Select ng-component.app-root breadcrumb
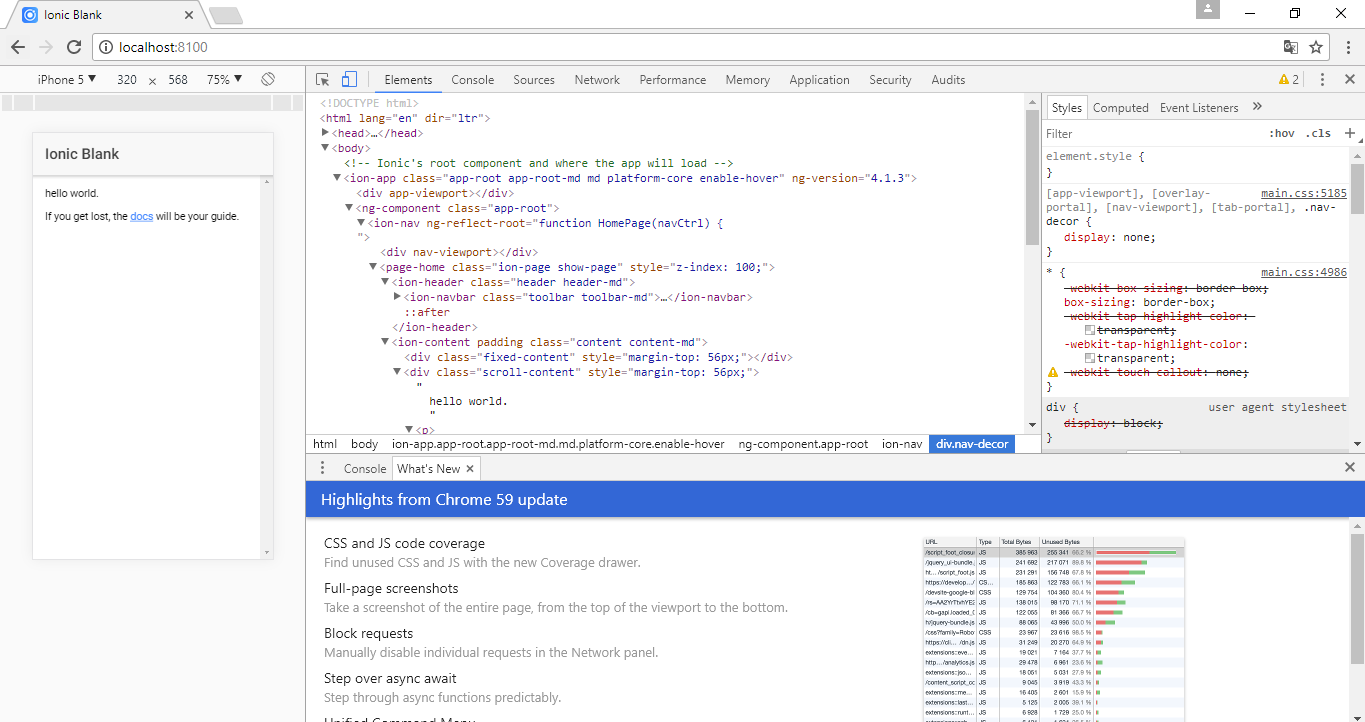 pyautogui.click(x=804, y=444)
